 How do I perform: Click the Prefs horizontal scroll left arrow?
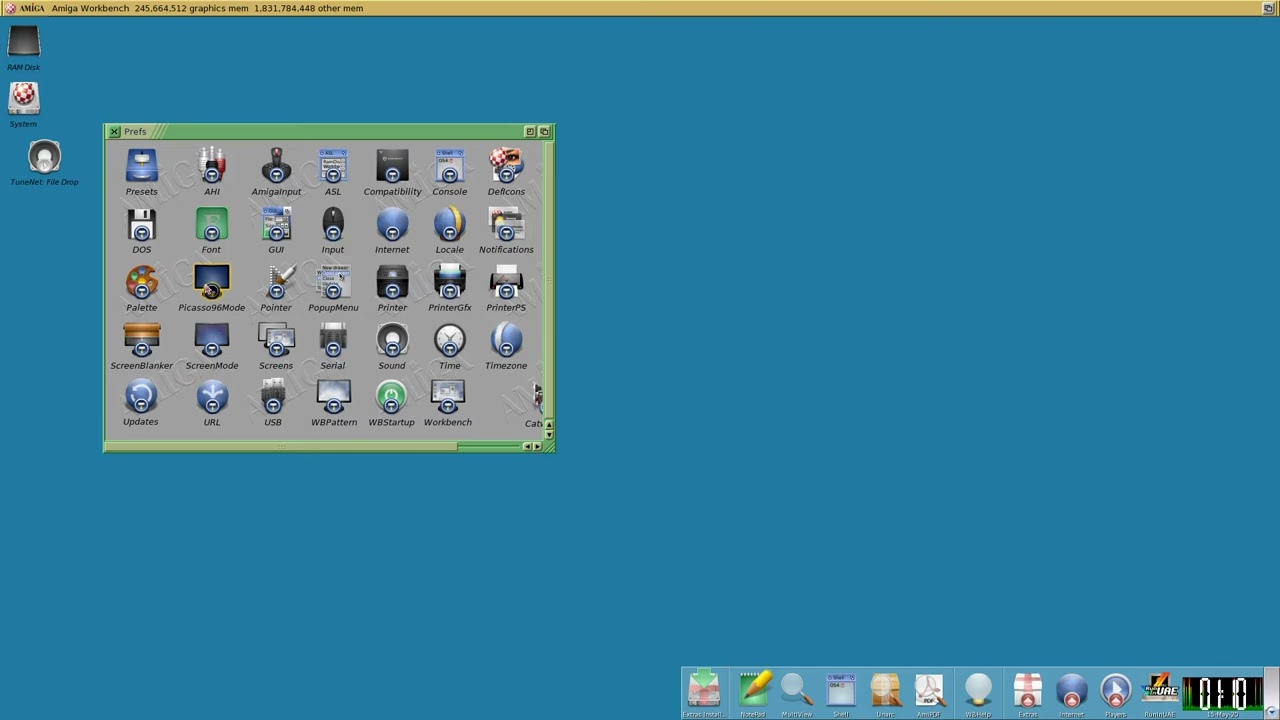(x=527, y=447)
